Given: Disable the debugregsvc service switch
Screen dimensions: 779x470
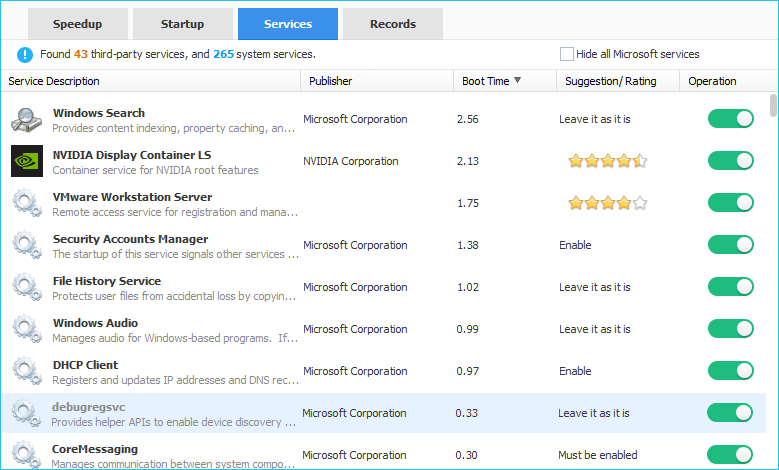Looking at the screenshot, I should point(730,413).
